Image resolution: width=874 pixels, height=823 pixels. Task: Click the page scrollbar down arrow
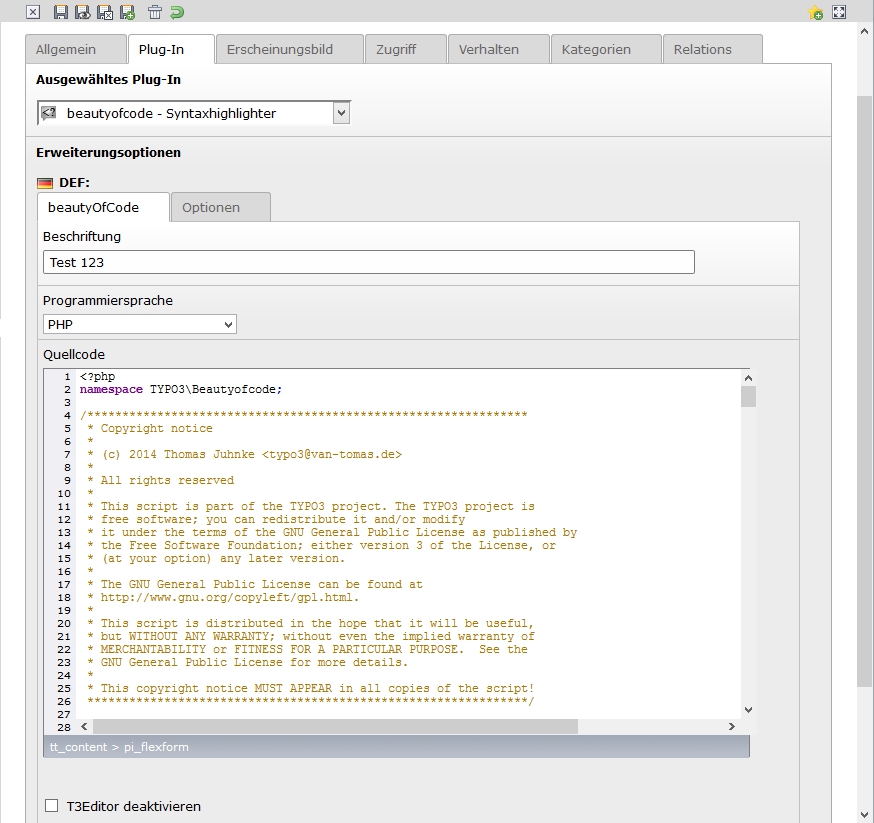tap(865, 816)
